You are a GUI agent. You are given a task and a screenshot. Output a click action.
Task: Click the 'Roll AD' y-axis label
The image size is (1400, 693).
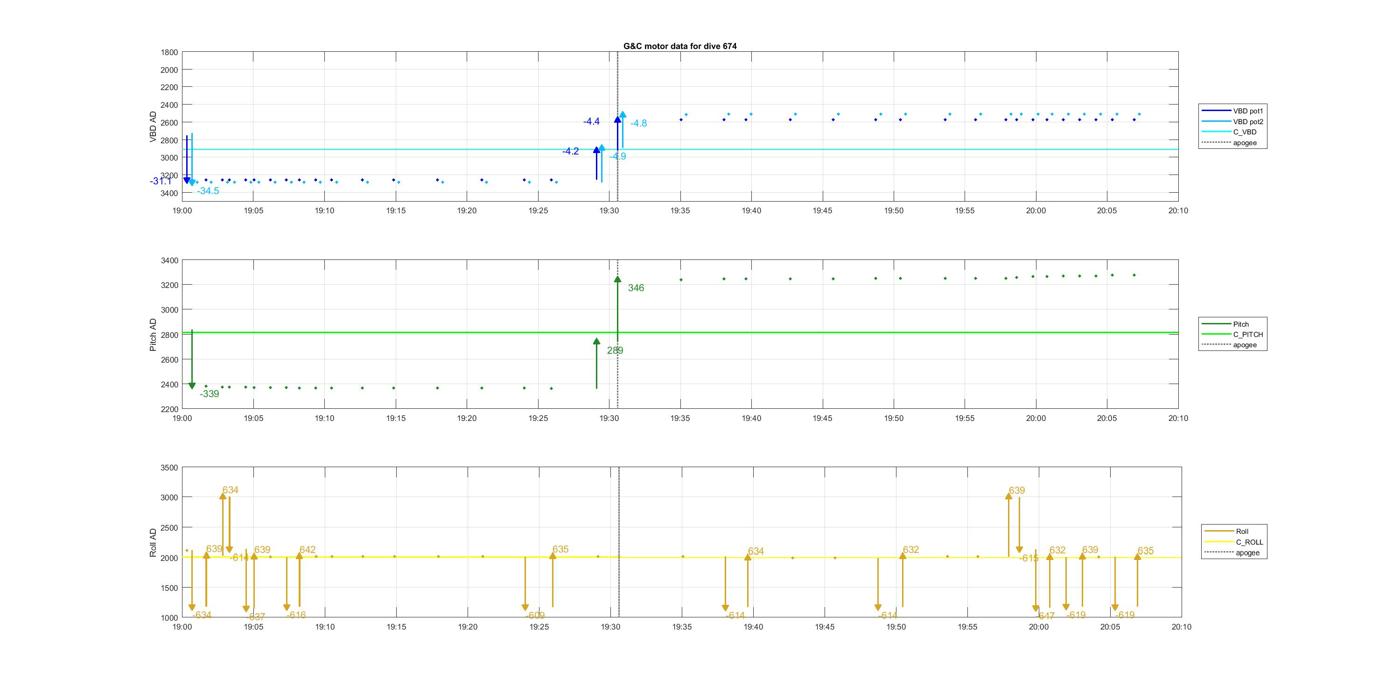[x=154, y=542]
